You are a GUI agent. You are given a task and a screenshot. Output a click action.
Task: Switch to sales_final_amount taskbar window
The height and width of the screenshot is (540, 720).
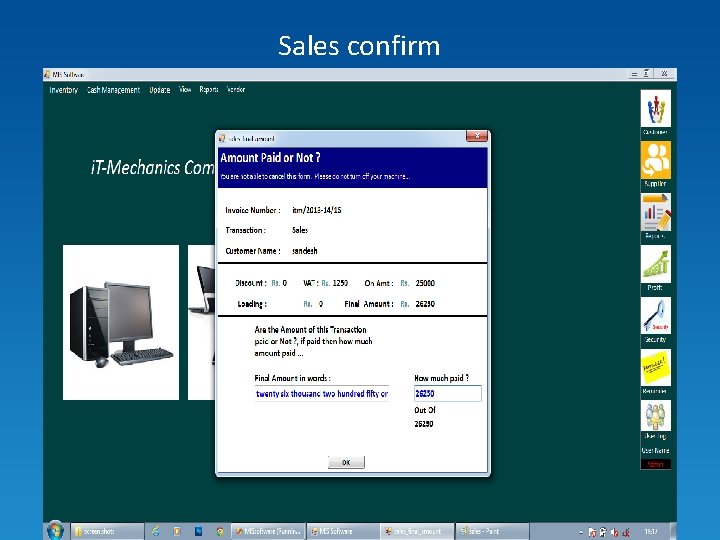click(417, 531)
